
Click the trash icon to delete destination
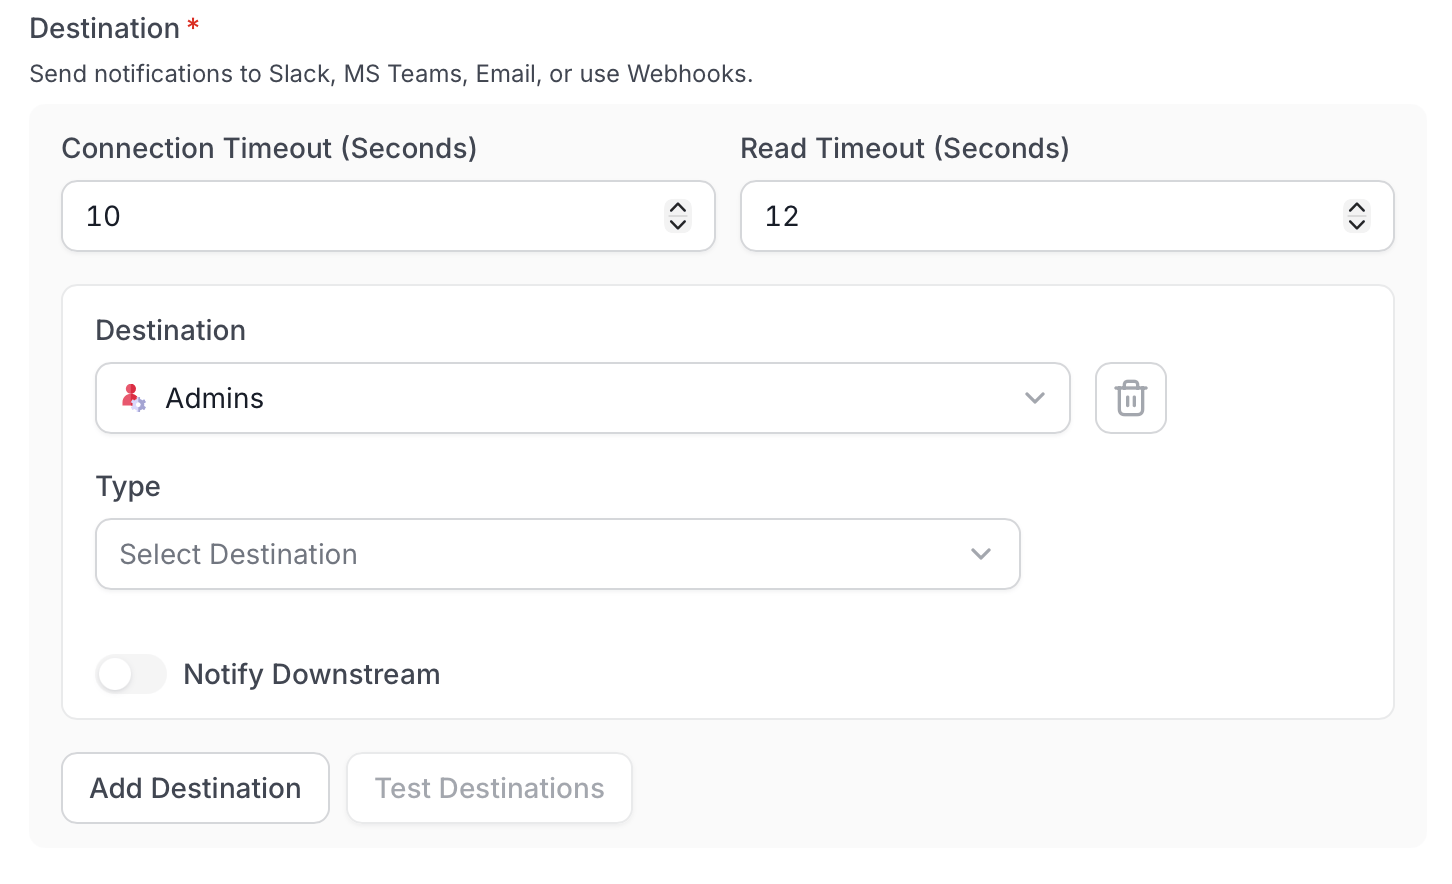[1130, 398]
